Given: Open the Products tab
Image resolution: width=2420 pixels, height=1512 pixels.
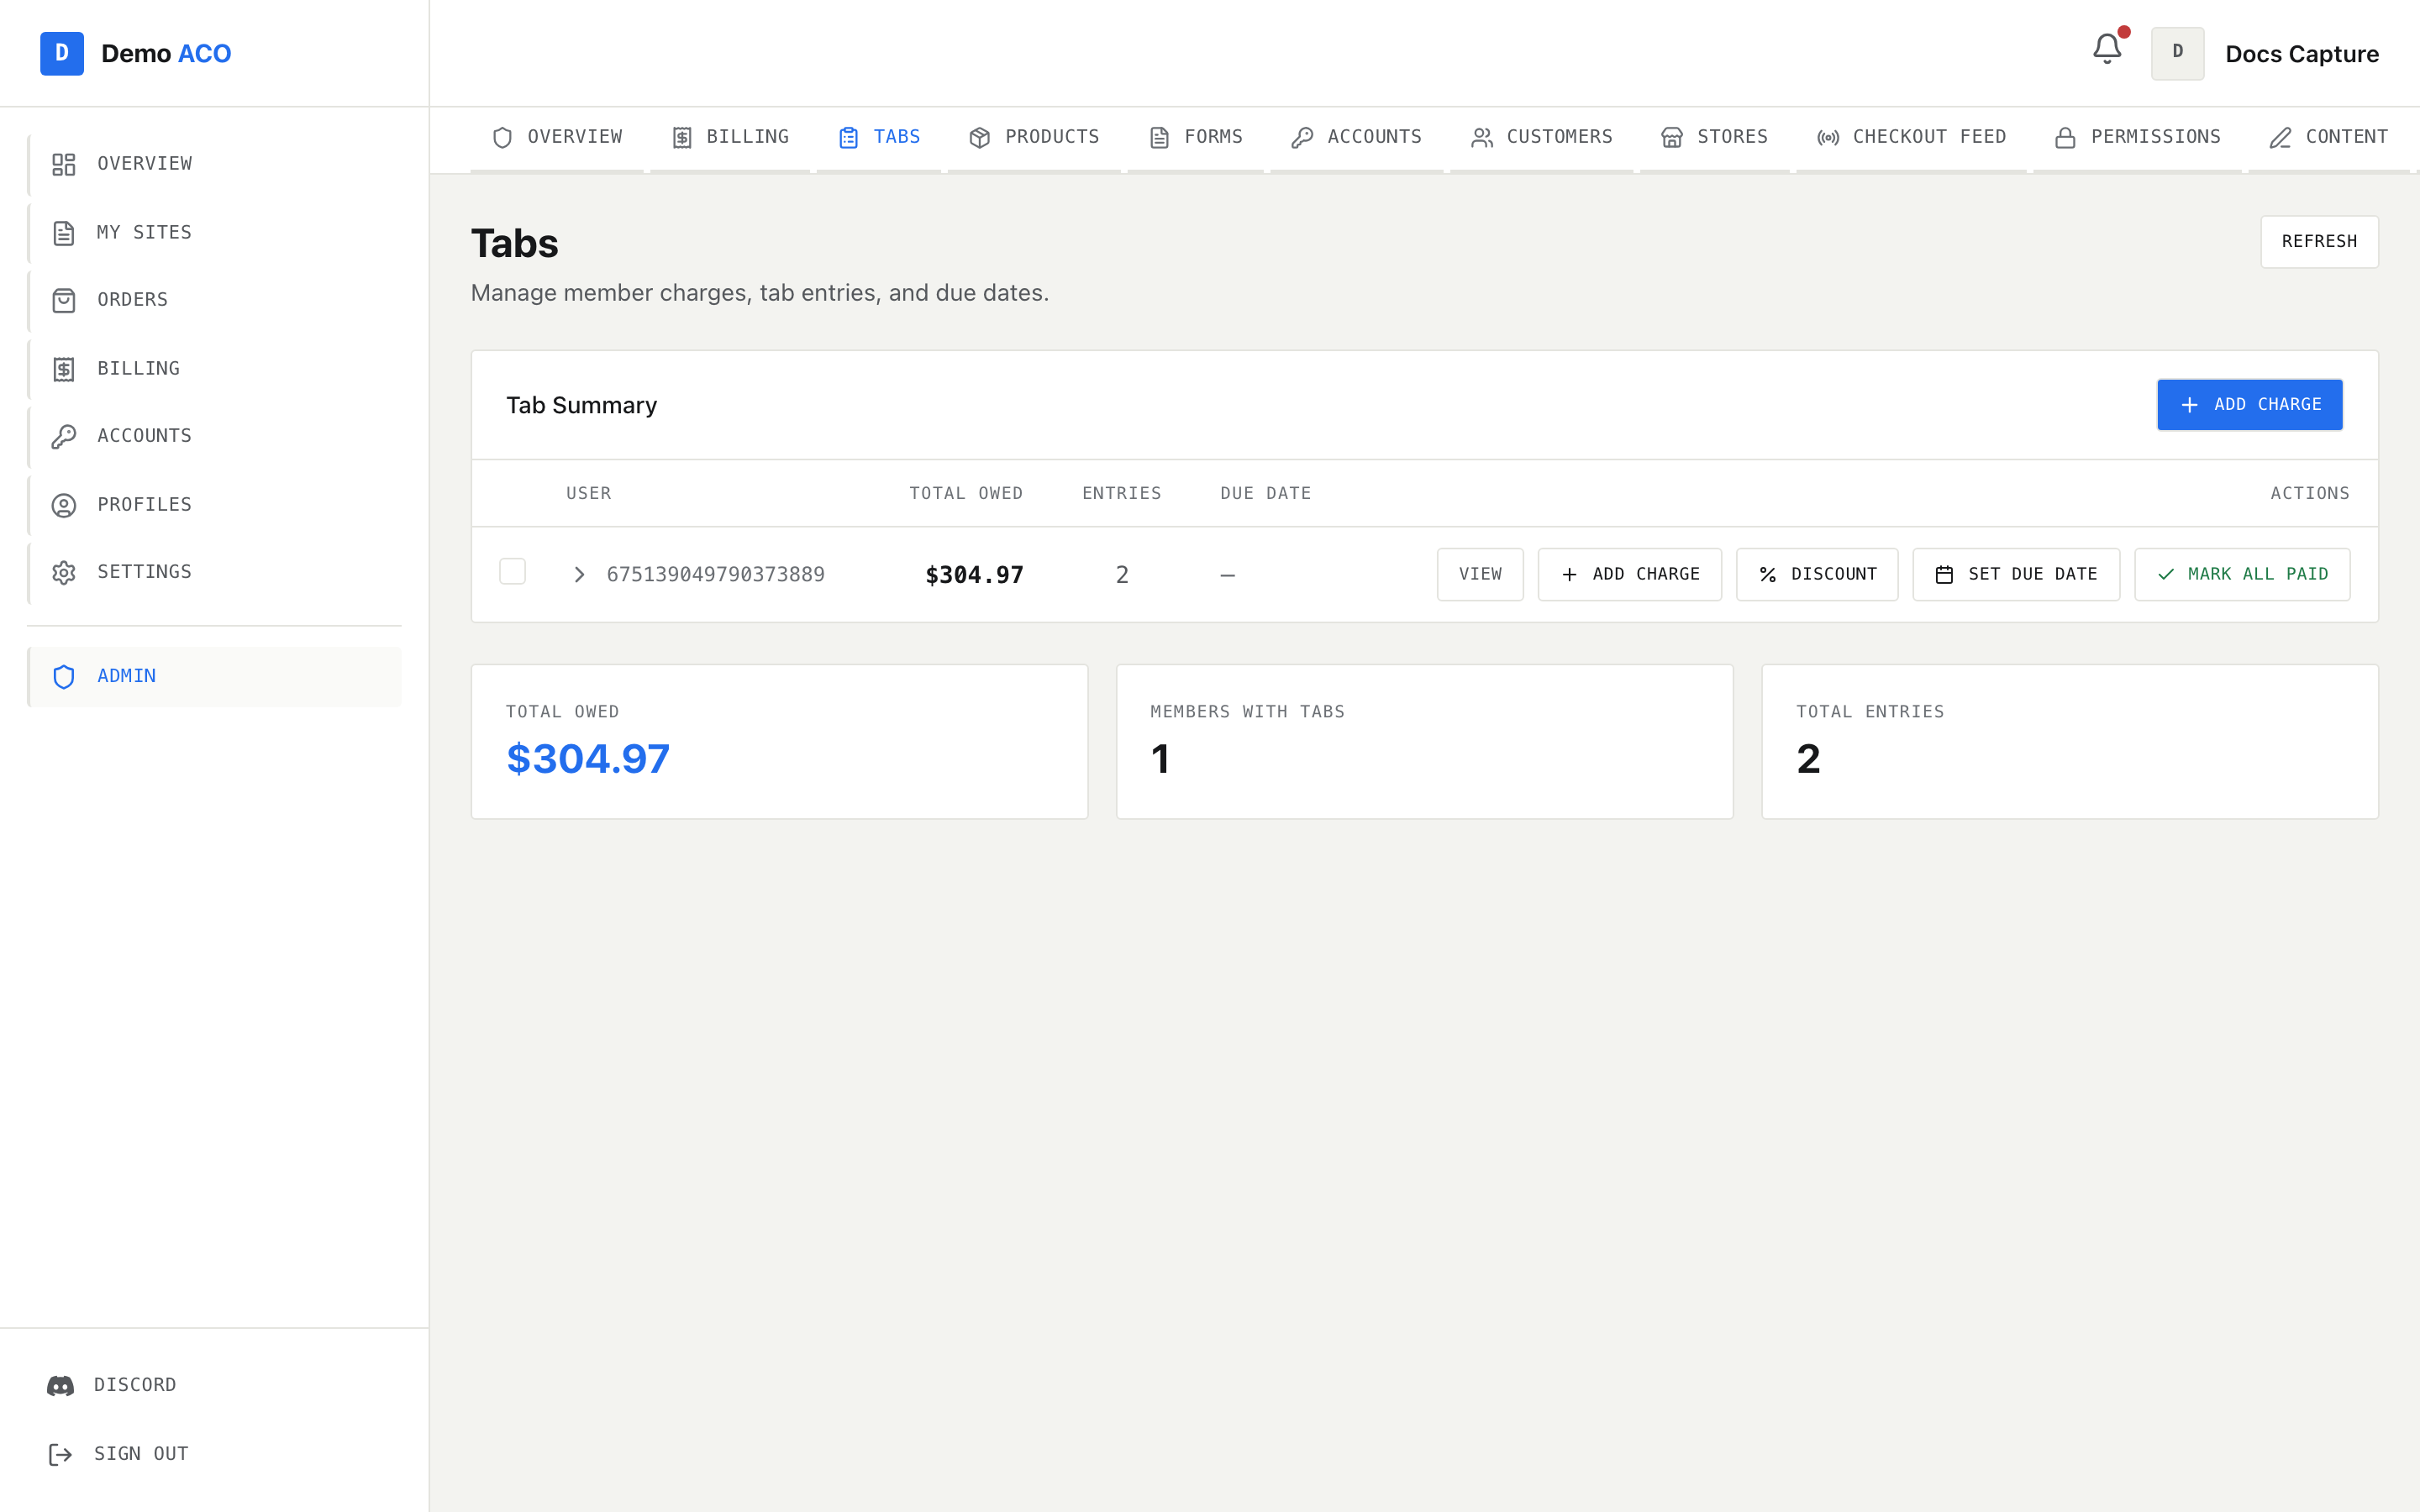Looking at the screenshot, I should (1034, 138).
